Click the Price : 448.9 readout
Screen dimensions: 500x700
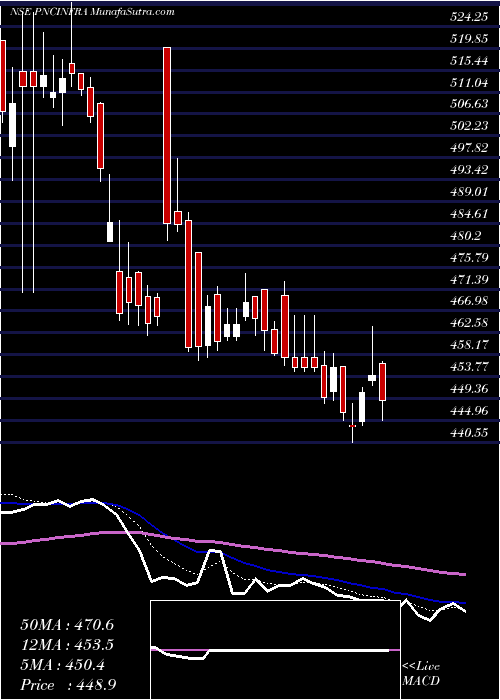pyautogui.click(x=67, y=685)
